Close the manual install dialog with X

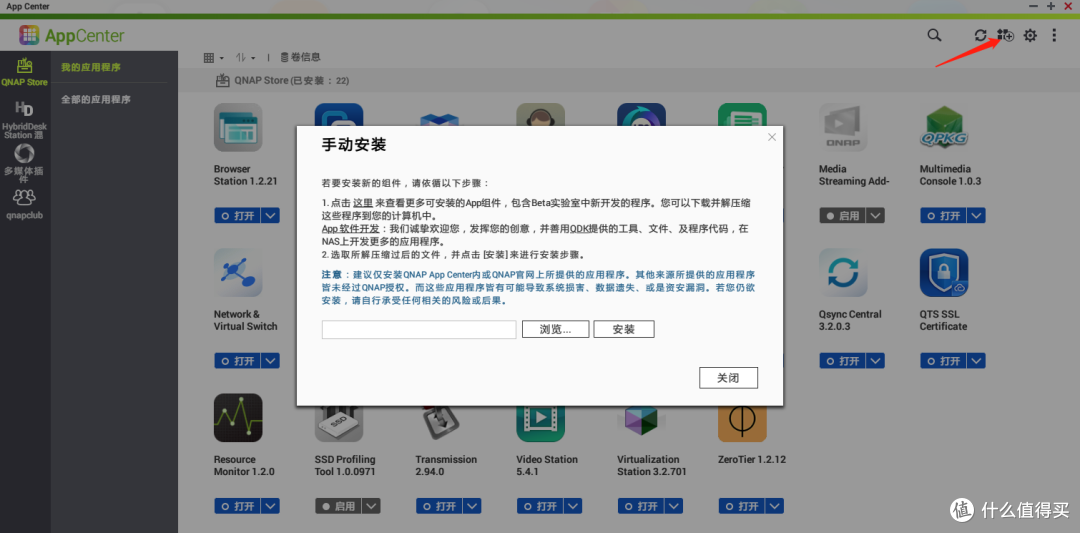[x=771, y=137]
